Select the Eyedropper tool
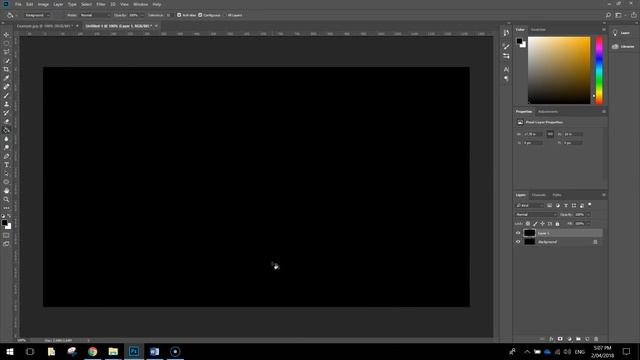This screenshot has height=360, width=640. tap(6, 78)
